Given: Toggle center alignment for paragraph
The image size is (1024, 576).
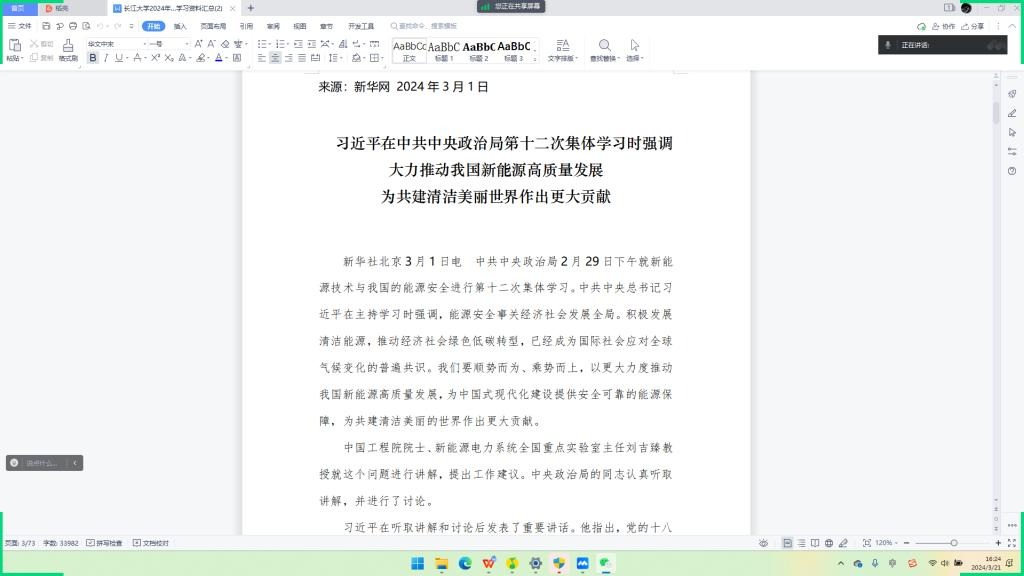Looking at the screenshot, I should (275, 58).
